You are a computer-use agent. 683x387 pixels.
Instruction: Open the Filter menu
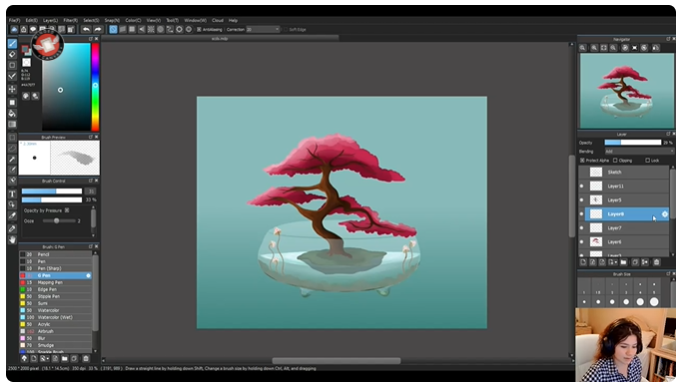(71, 20)
